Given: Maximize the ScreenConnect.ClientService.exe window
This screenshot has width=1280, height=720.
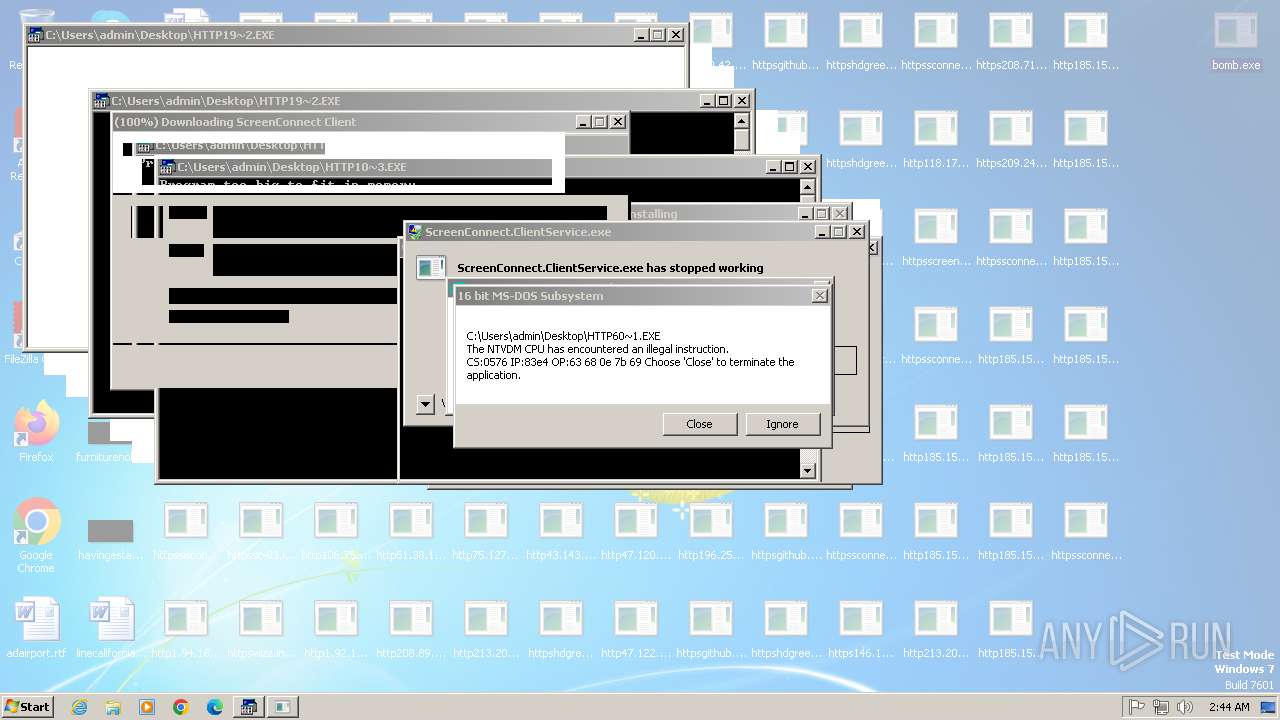Looking at the screenshot, I should [x=838, y=232].
